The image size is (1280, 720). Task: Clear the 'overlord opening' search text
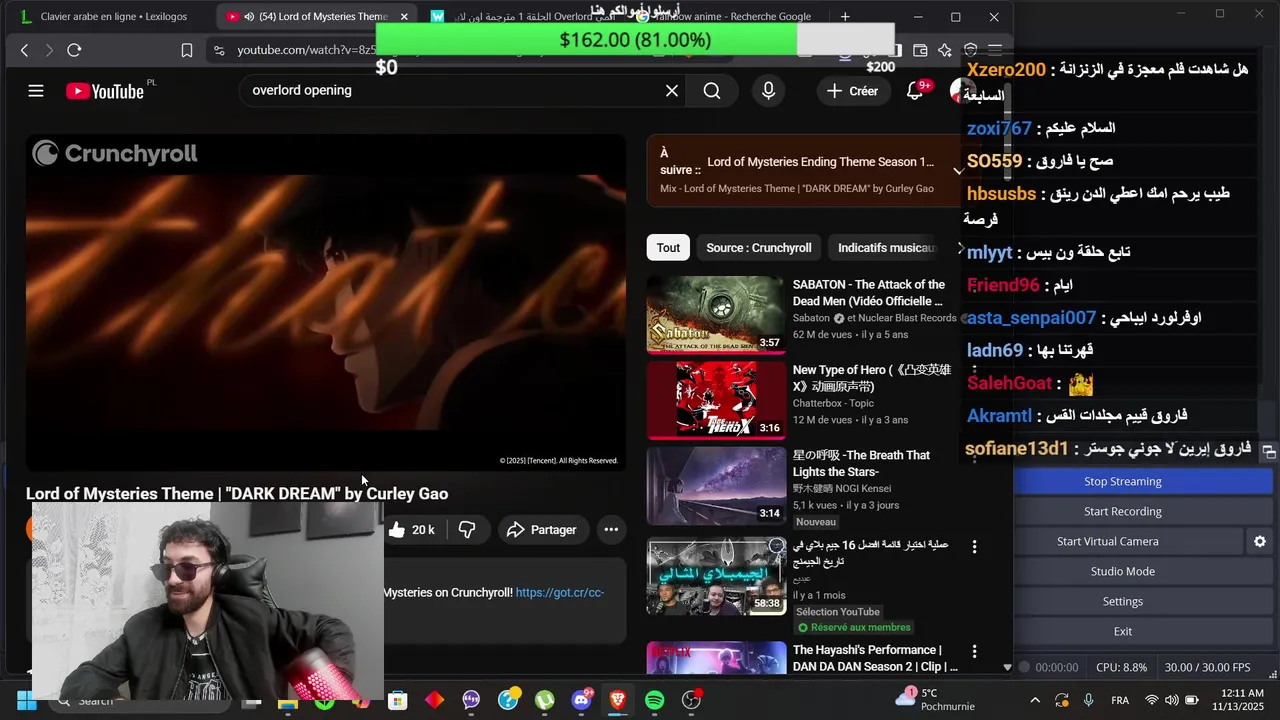click(672, 91)
